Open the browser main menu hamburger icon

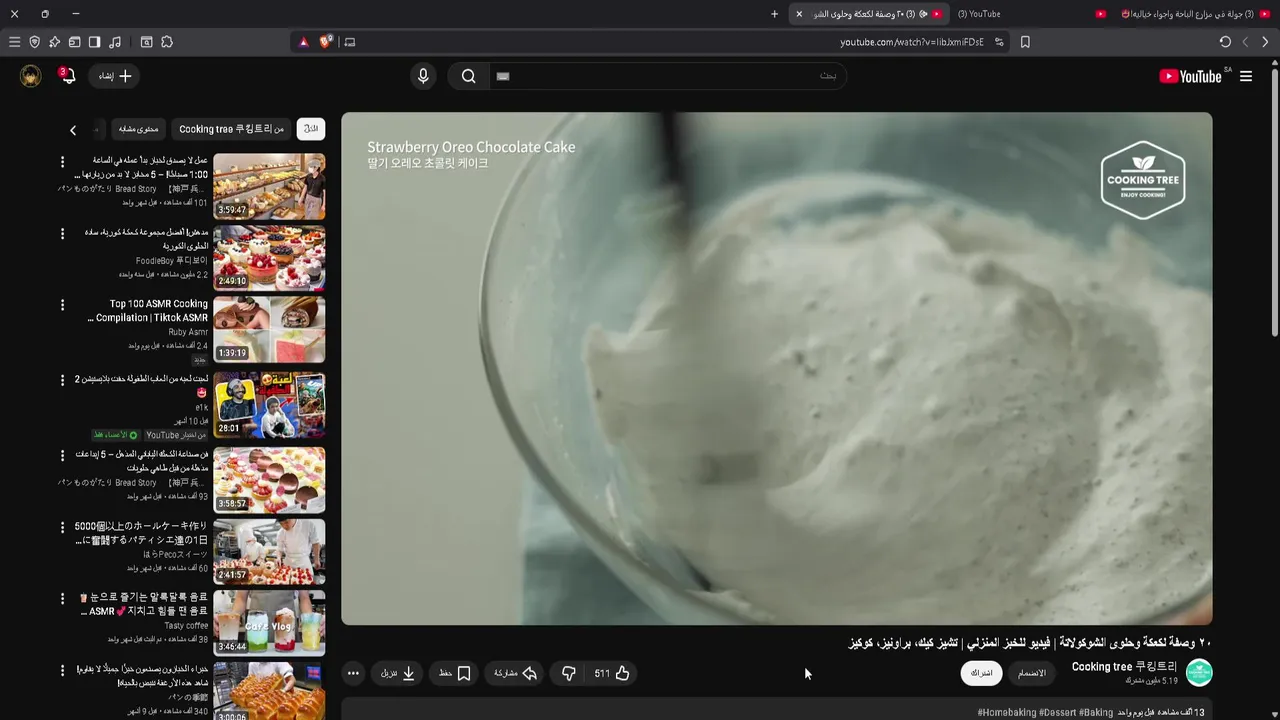(x=14, y=42)
